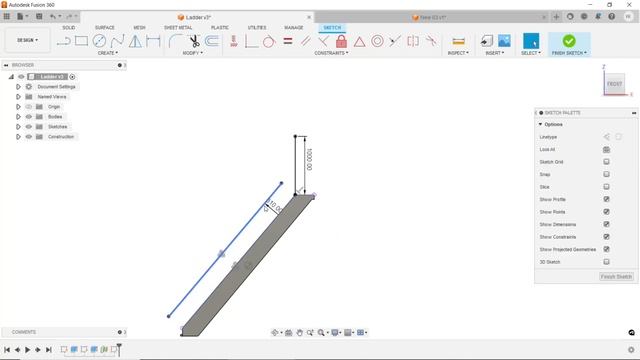Apply the Fix/Unfix lock constraint
The height and width of the screenshot is (360, 640).
pos(341,41)
